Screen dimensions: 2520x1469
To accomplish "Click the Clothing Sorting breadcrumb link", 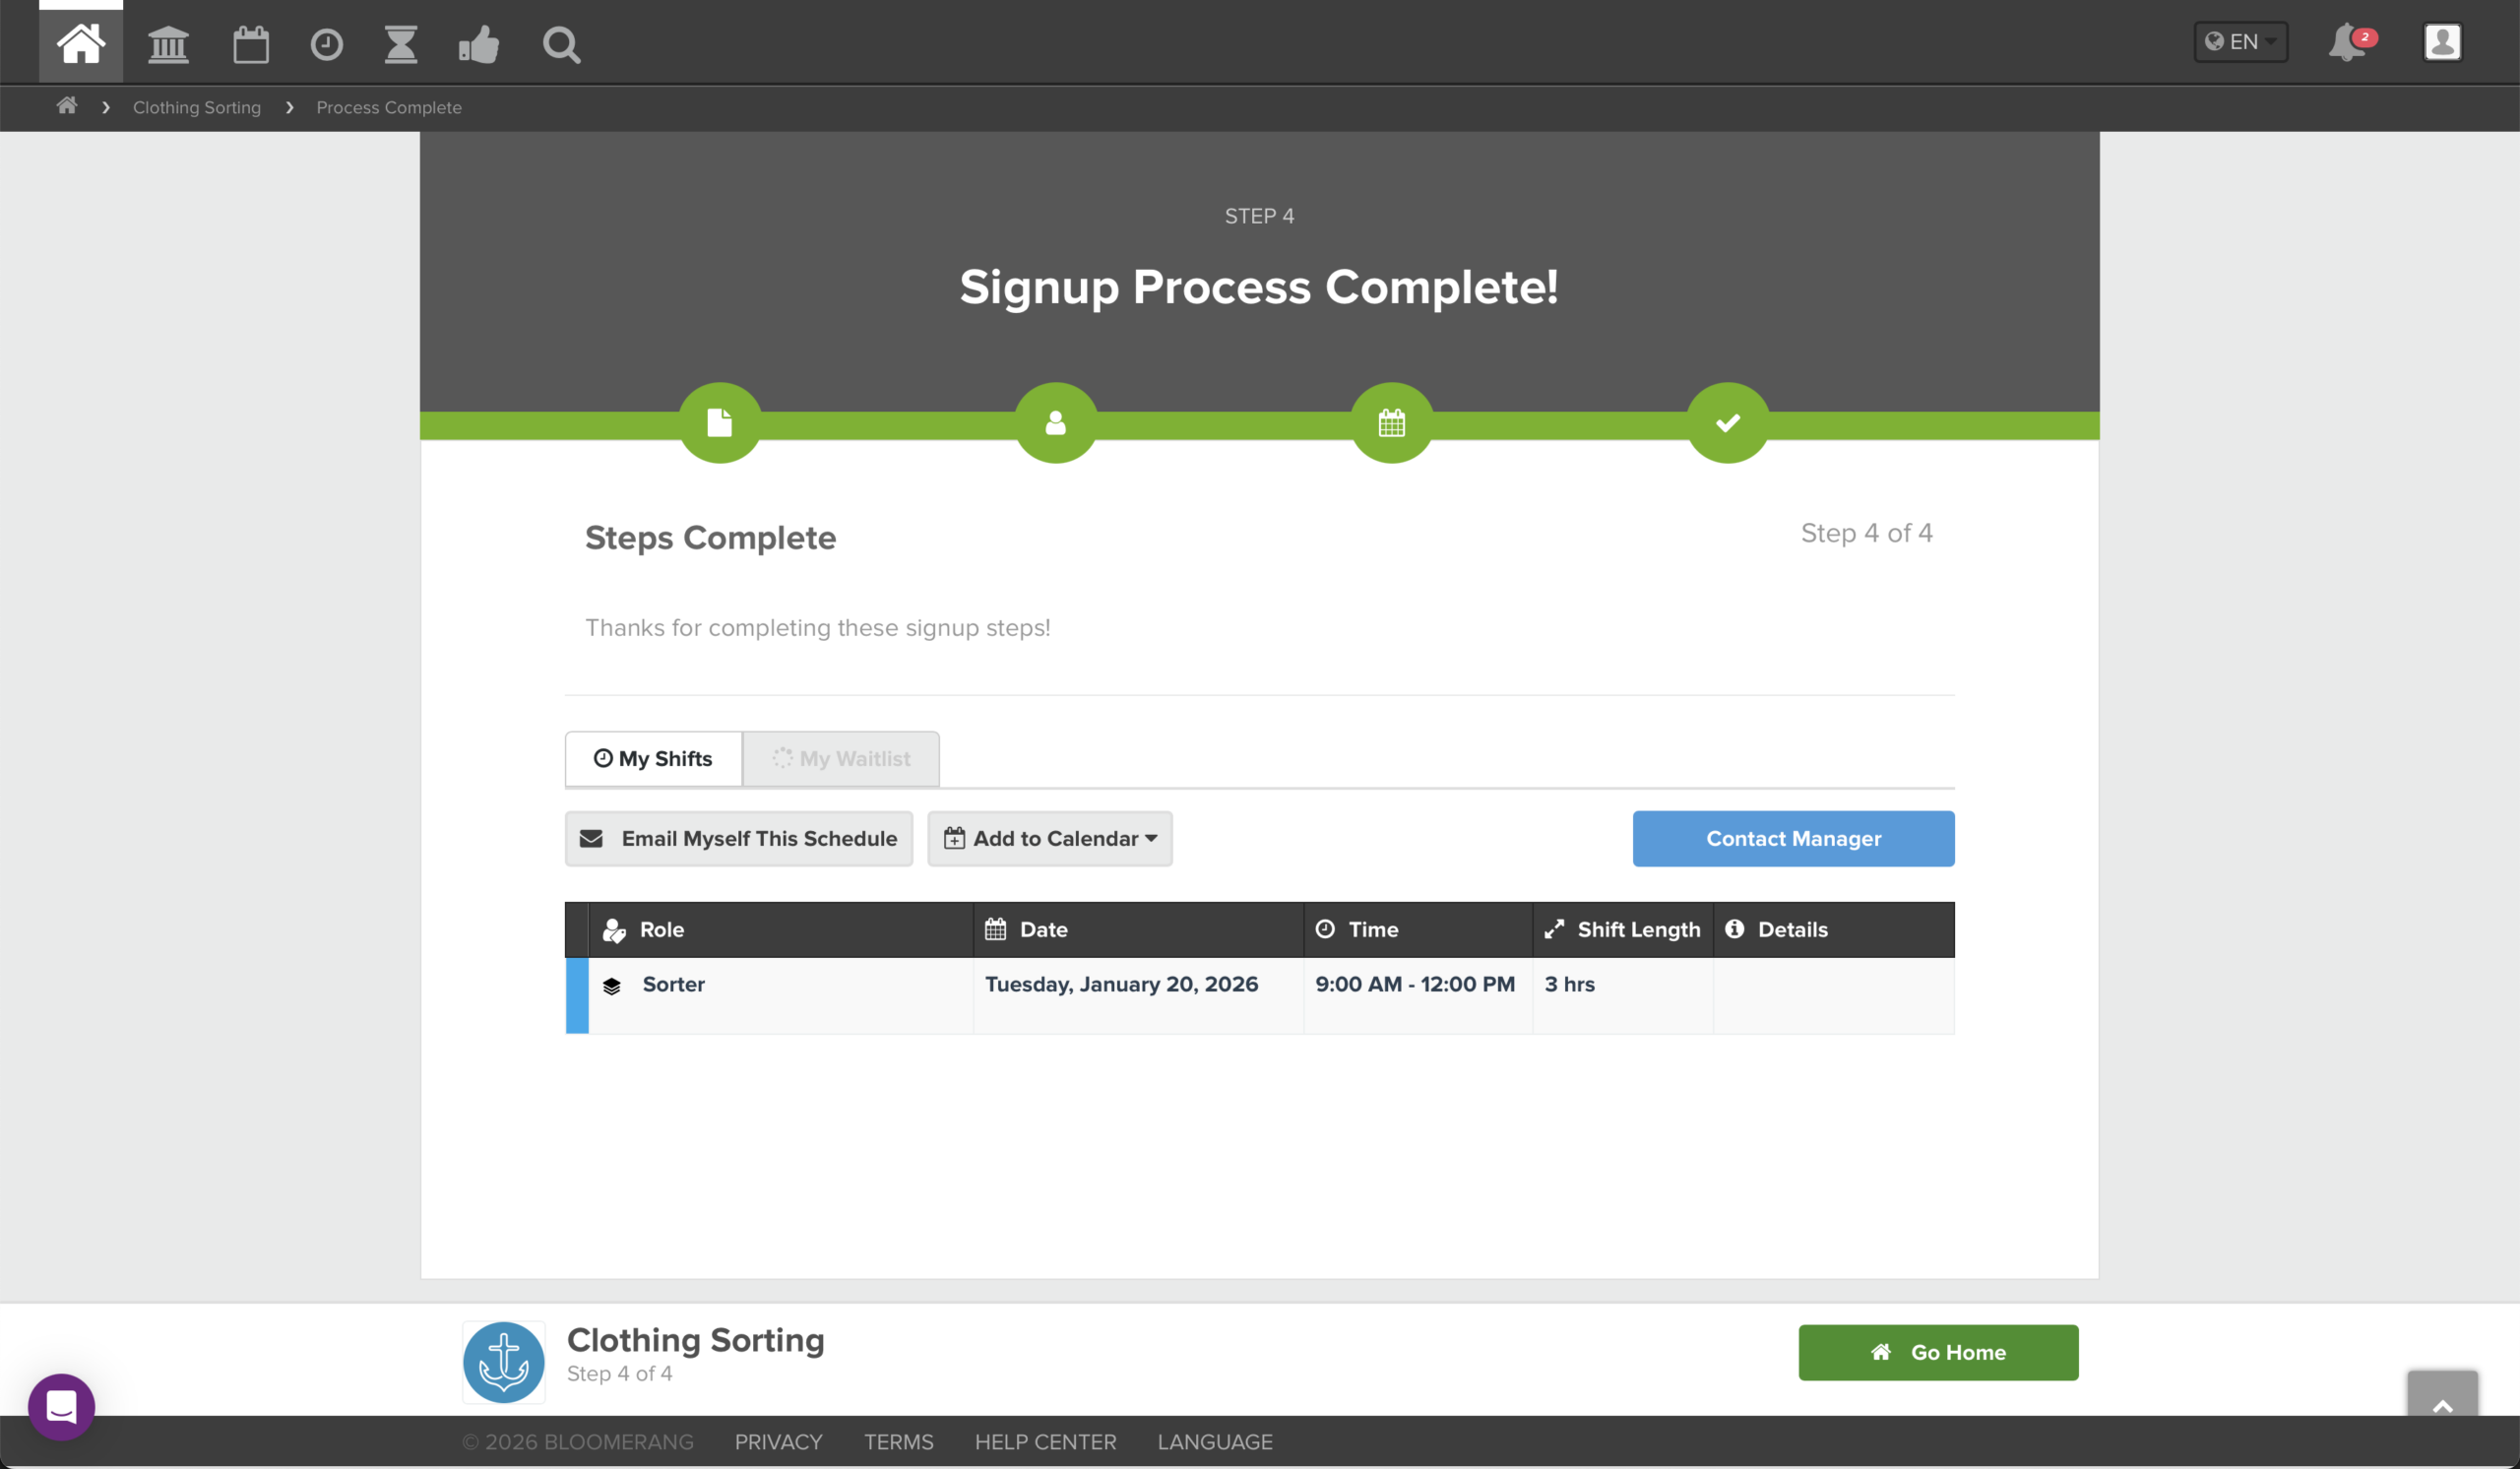I will (x=197, y=107).
